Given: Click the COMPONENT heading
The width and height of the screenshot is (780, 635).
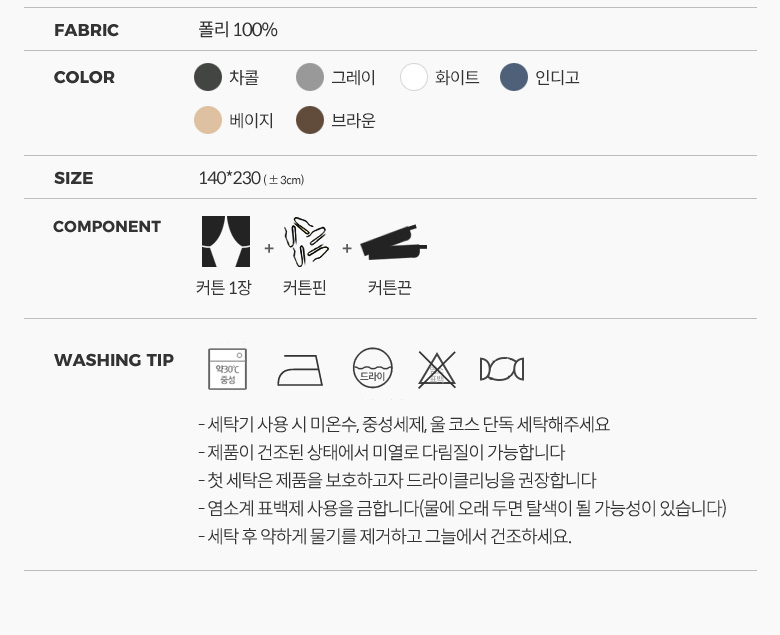Looking at the screenshot, I should 107,227.
